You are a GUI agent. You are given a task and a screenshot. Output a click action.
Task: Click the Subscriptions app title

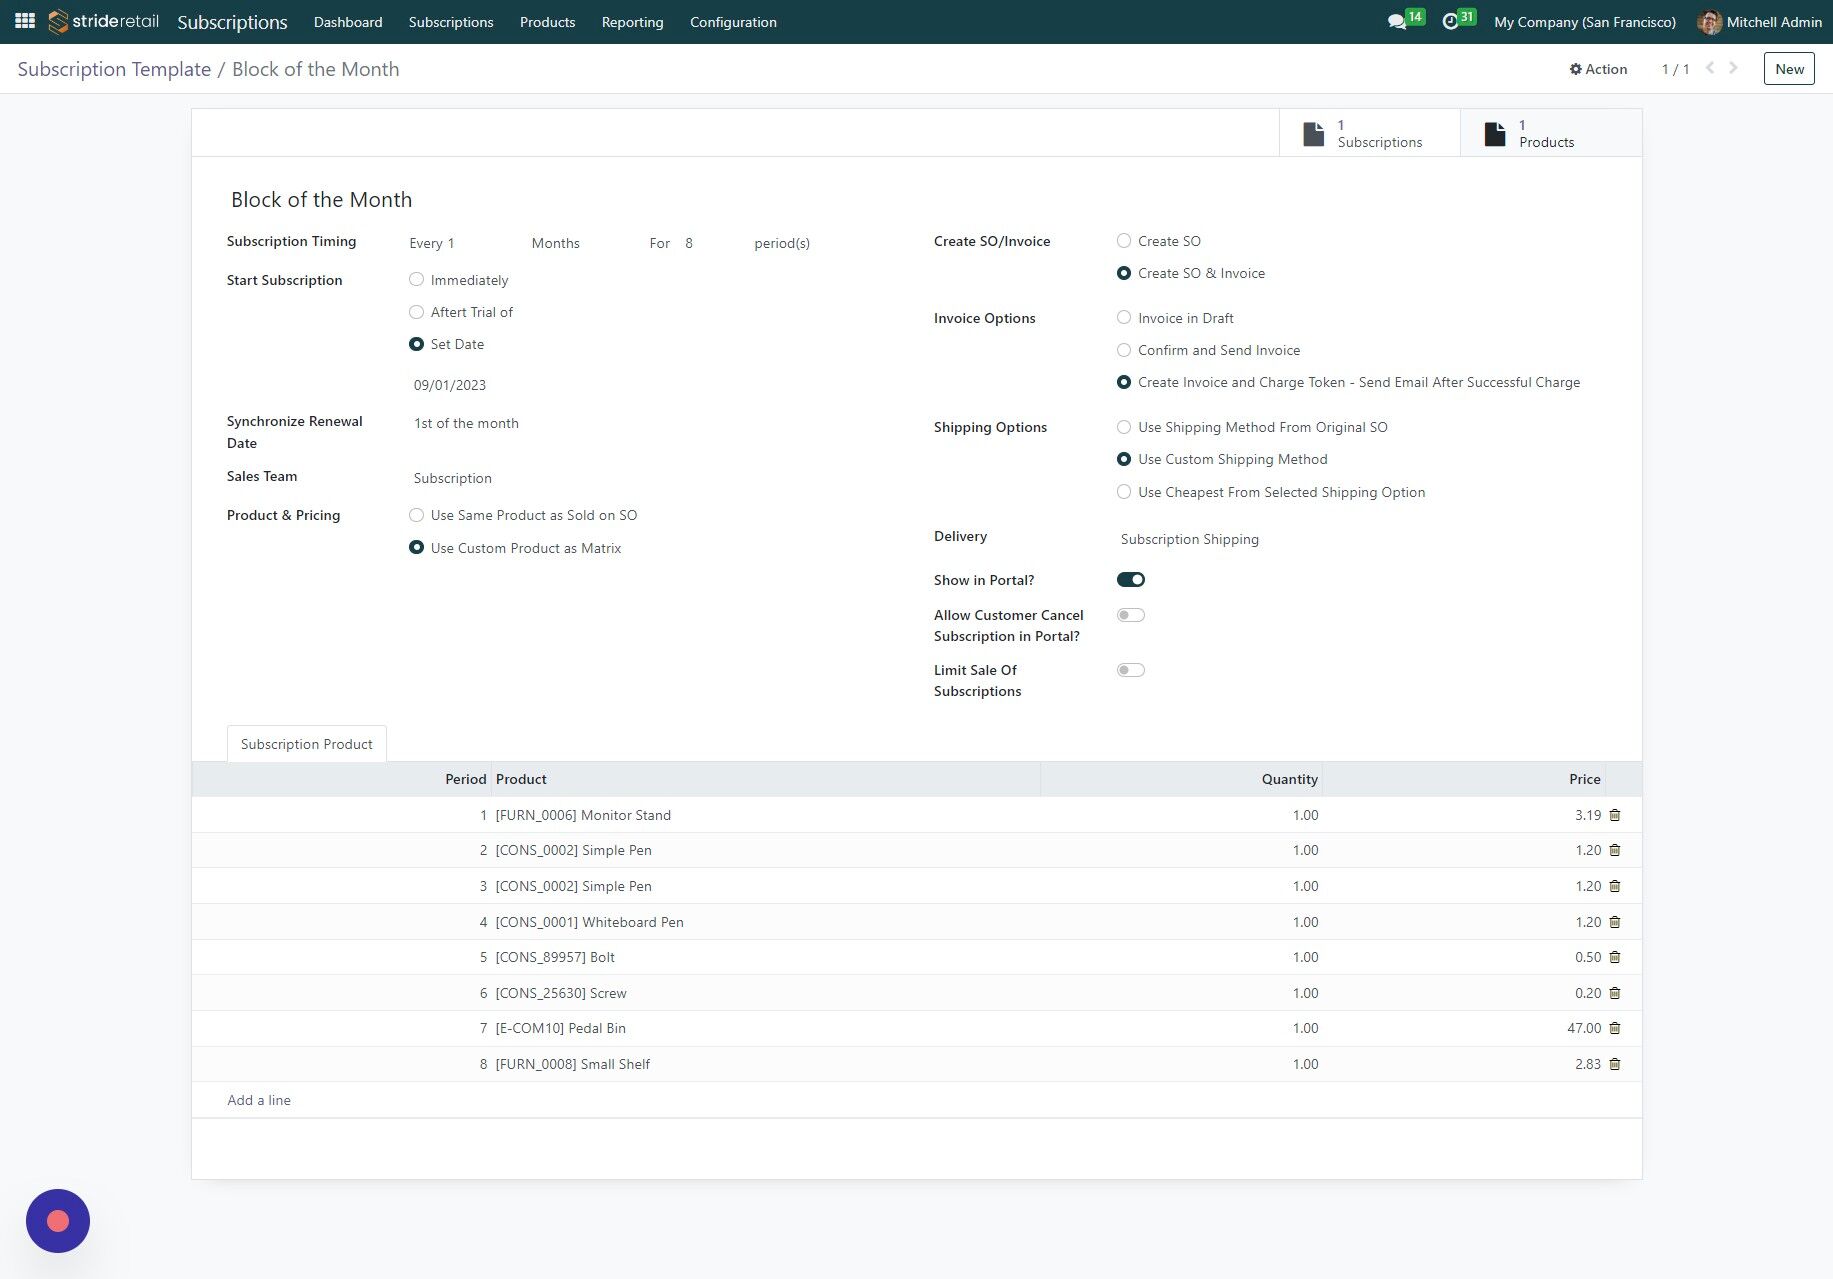[x=232, y=22]
